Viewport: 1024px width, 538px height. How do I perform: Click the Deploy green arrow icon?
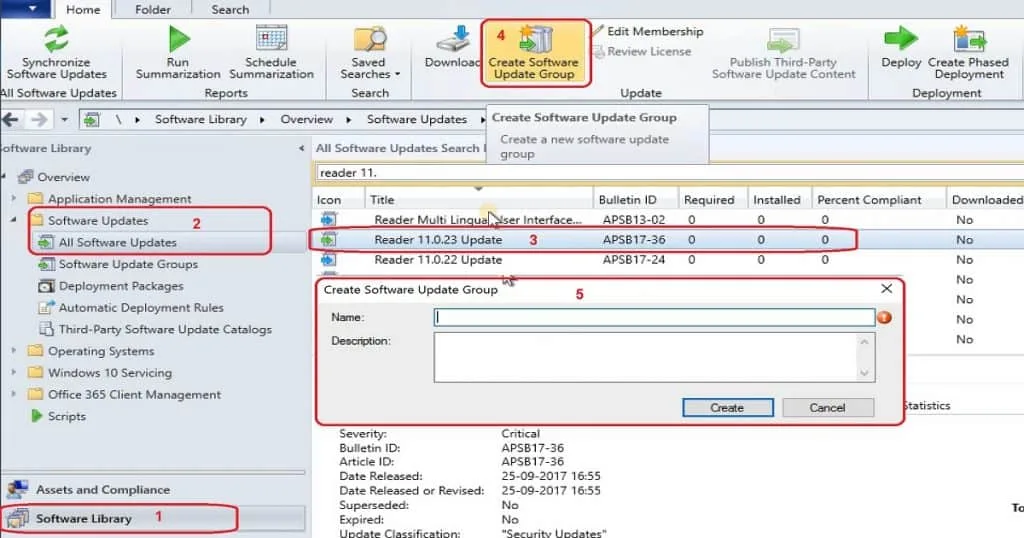tap(901, 40)
